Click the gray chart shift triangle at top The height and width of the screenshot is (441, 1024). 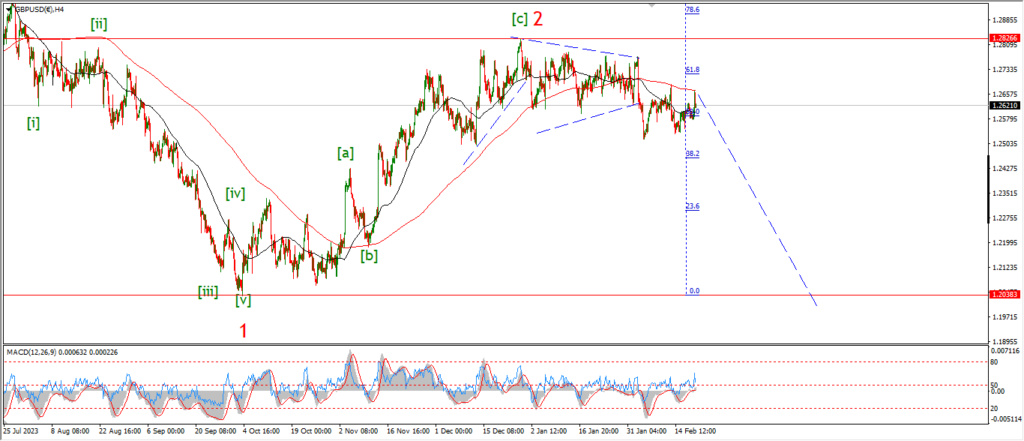click(x=653, y=5)
